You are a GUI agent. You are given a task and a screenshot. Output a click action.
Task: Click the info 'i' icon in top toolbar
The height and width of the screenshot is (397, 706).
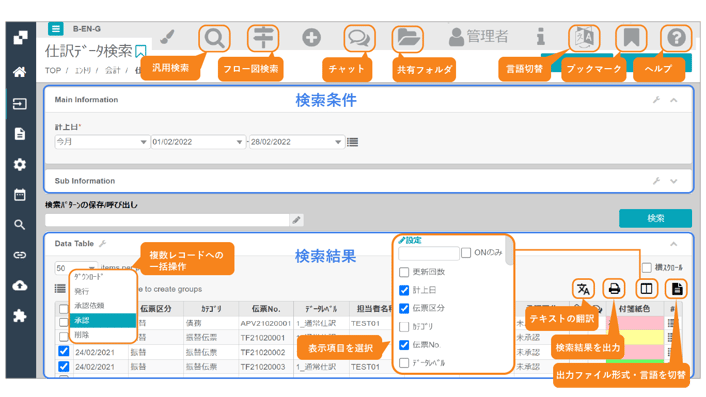pyautogui.click(x=541, y=37)
